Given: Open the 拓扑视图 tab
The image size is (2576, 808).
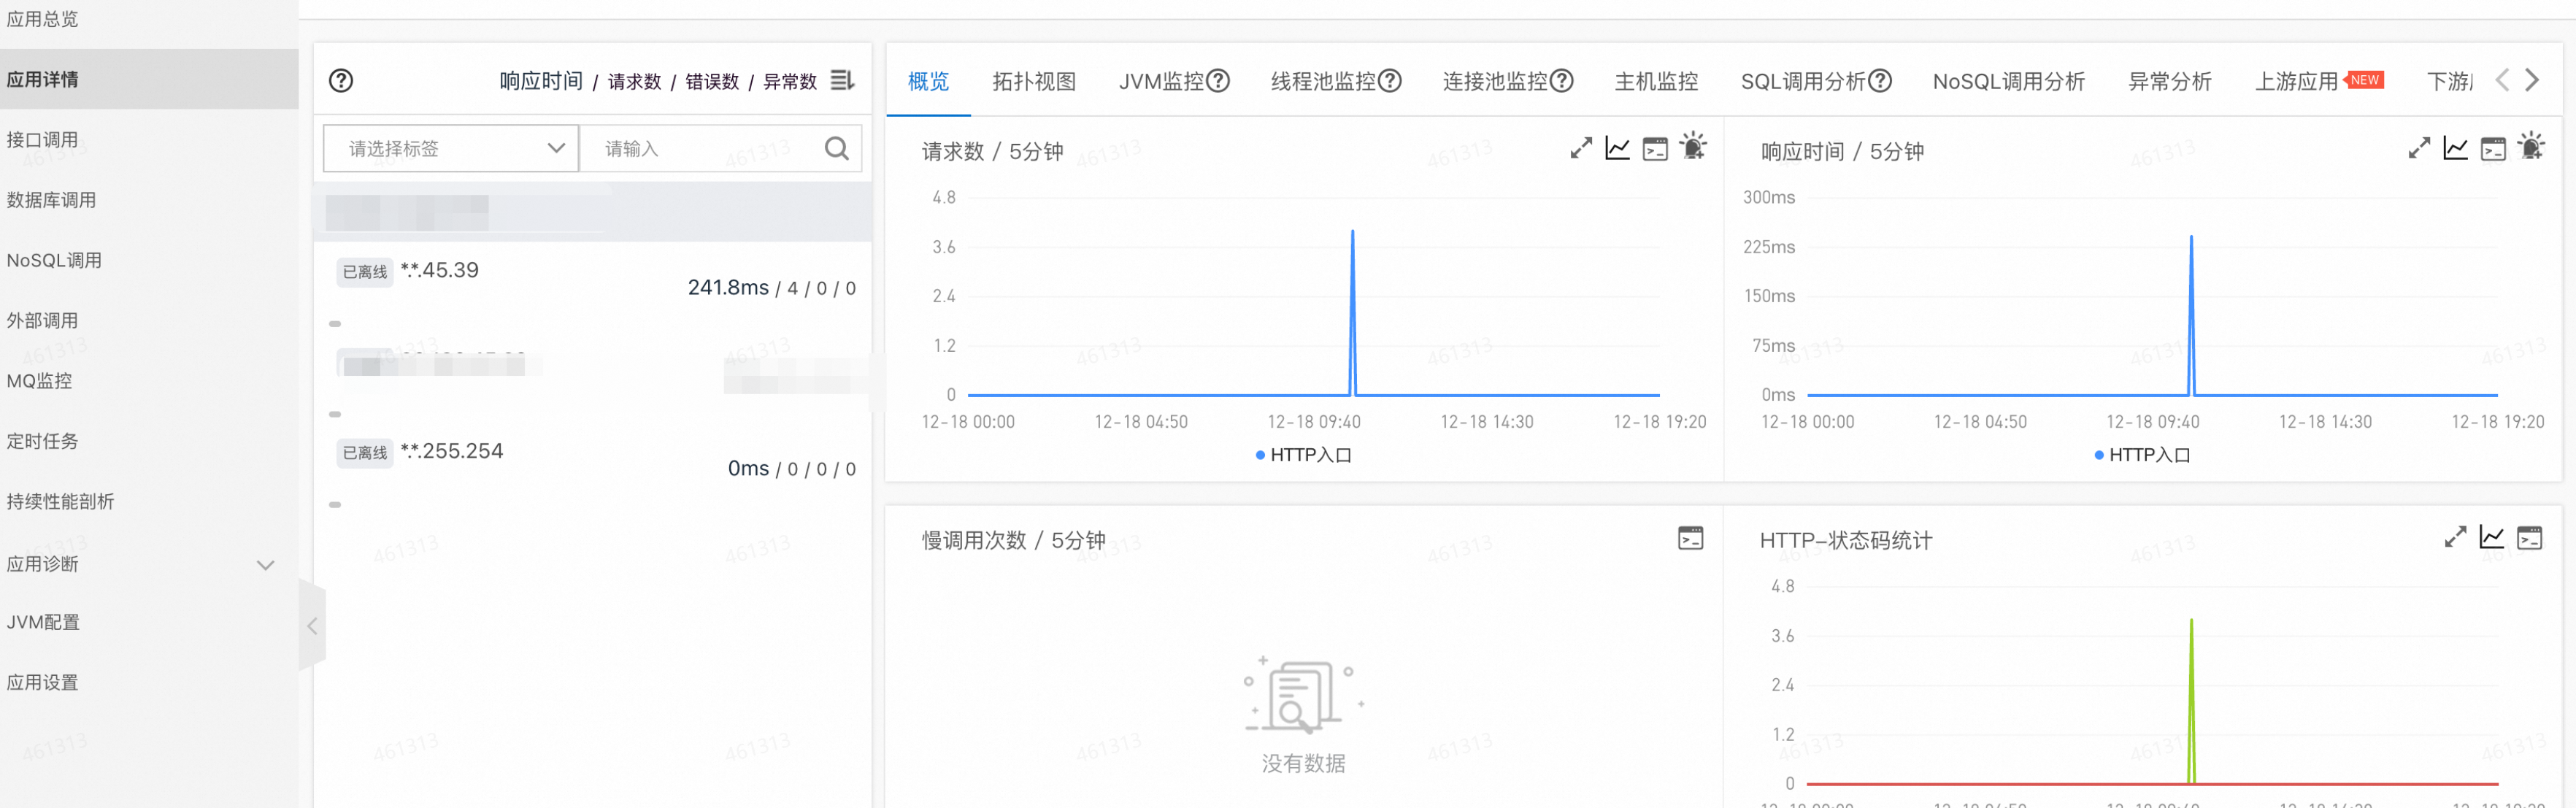Looking at the screenshot, I should [1033, 81].
